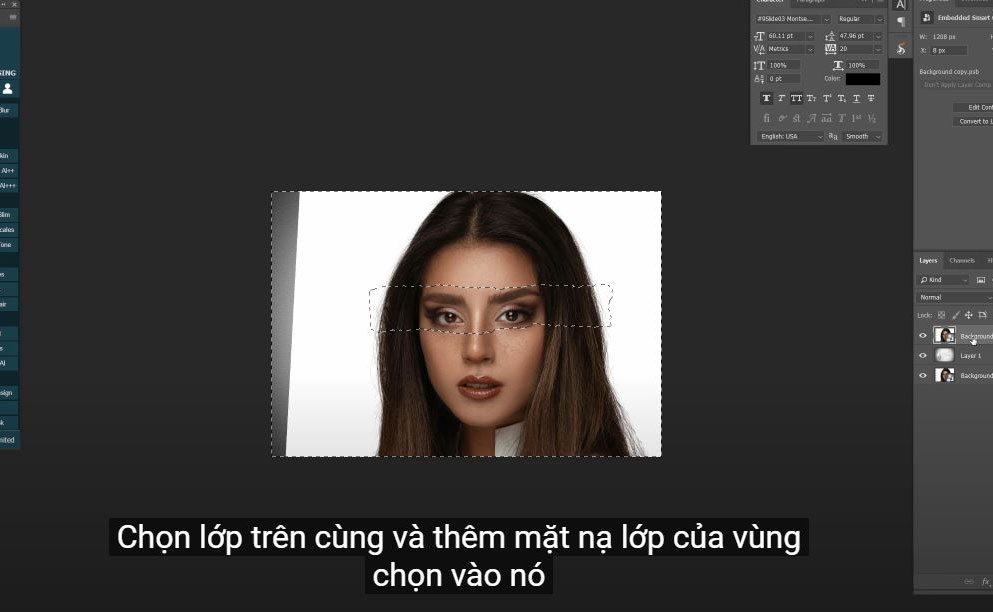Click prevent artboard auto-nesting lock icon
This screenshot has height=612, width=993.
982,315
